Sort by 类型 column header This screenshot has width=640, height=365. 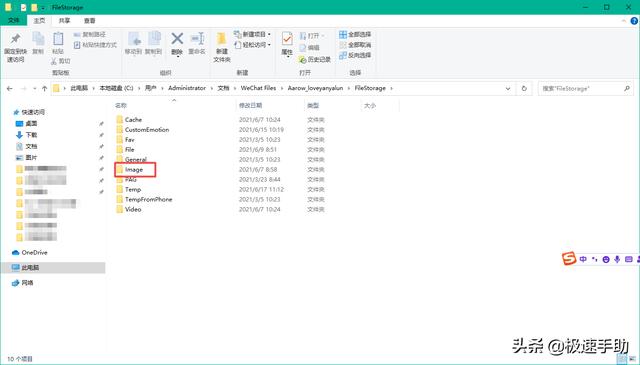click(313, 105)
